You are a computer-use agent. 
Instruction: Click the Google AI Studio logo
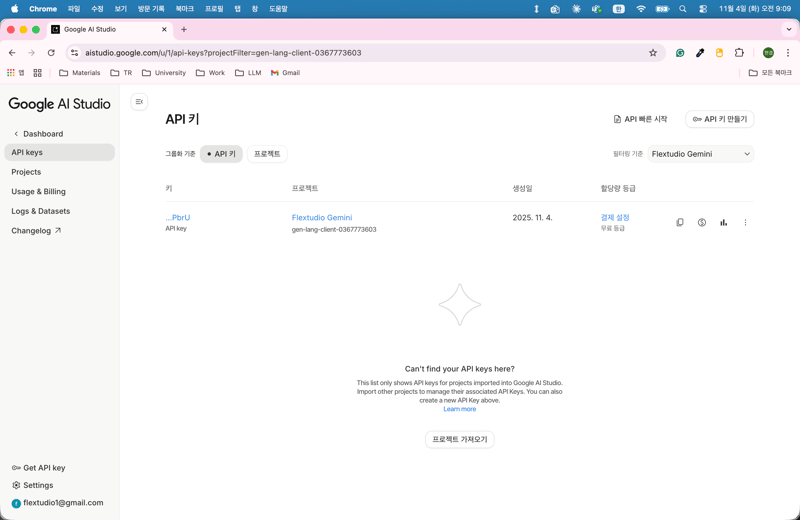[59, 104]
